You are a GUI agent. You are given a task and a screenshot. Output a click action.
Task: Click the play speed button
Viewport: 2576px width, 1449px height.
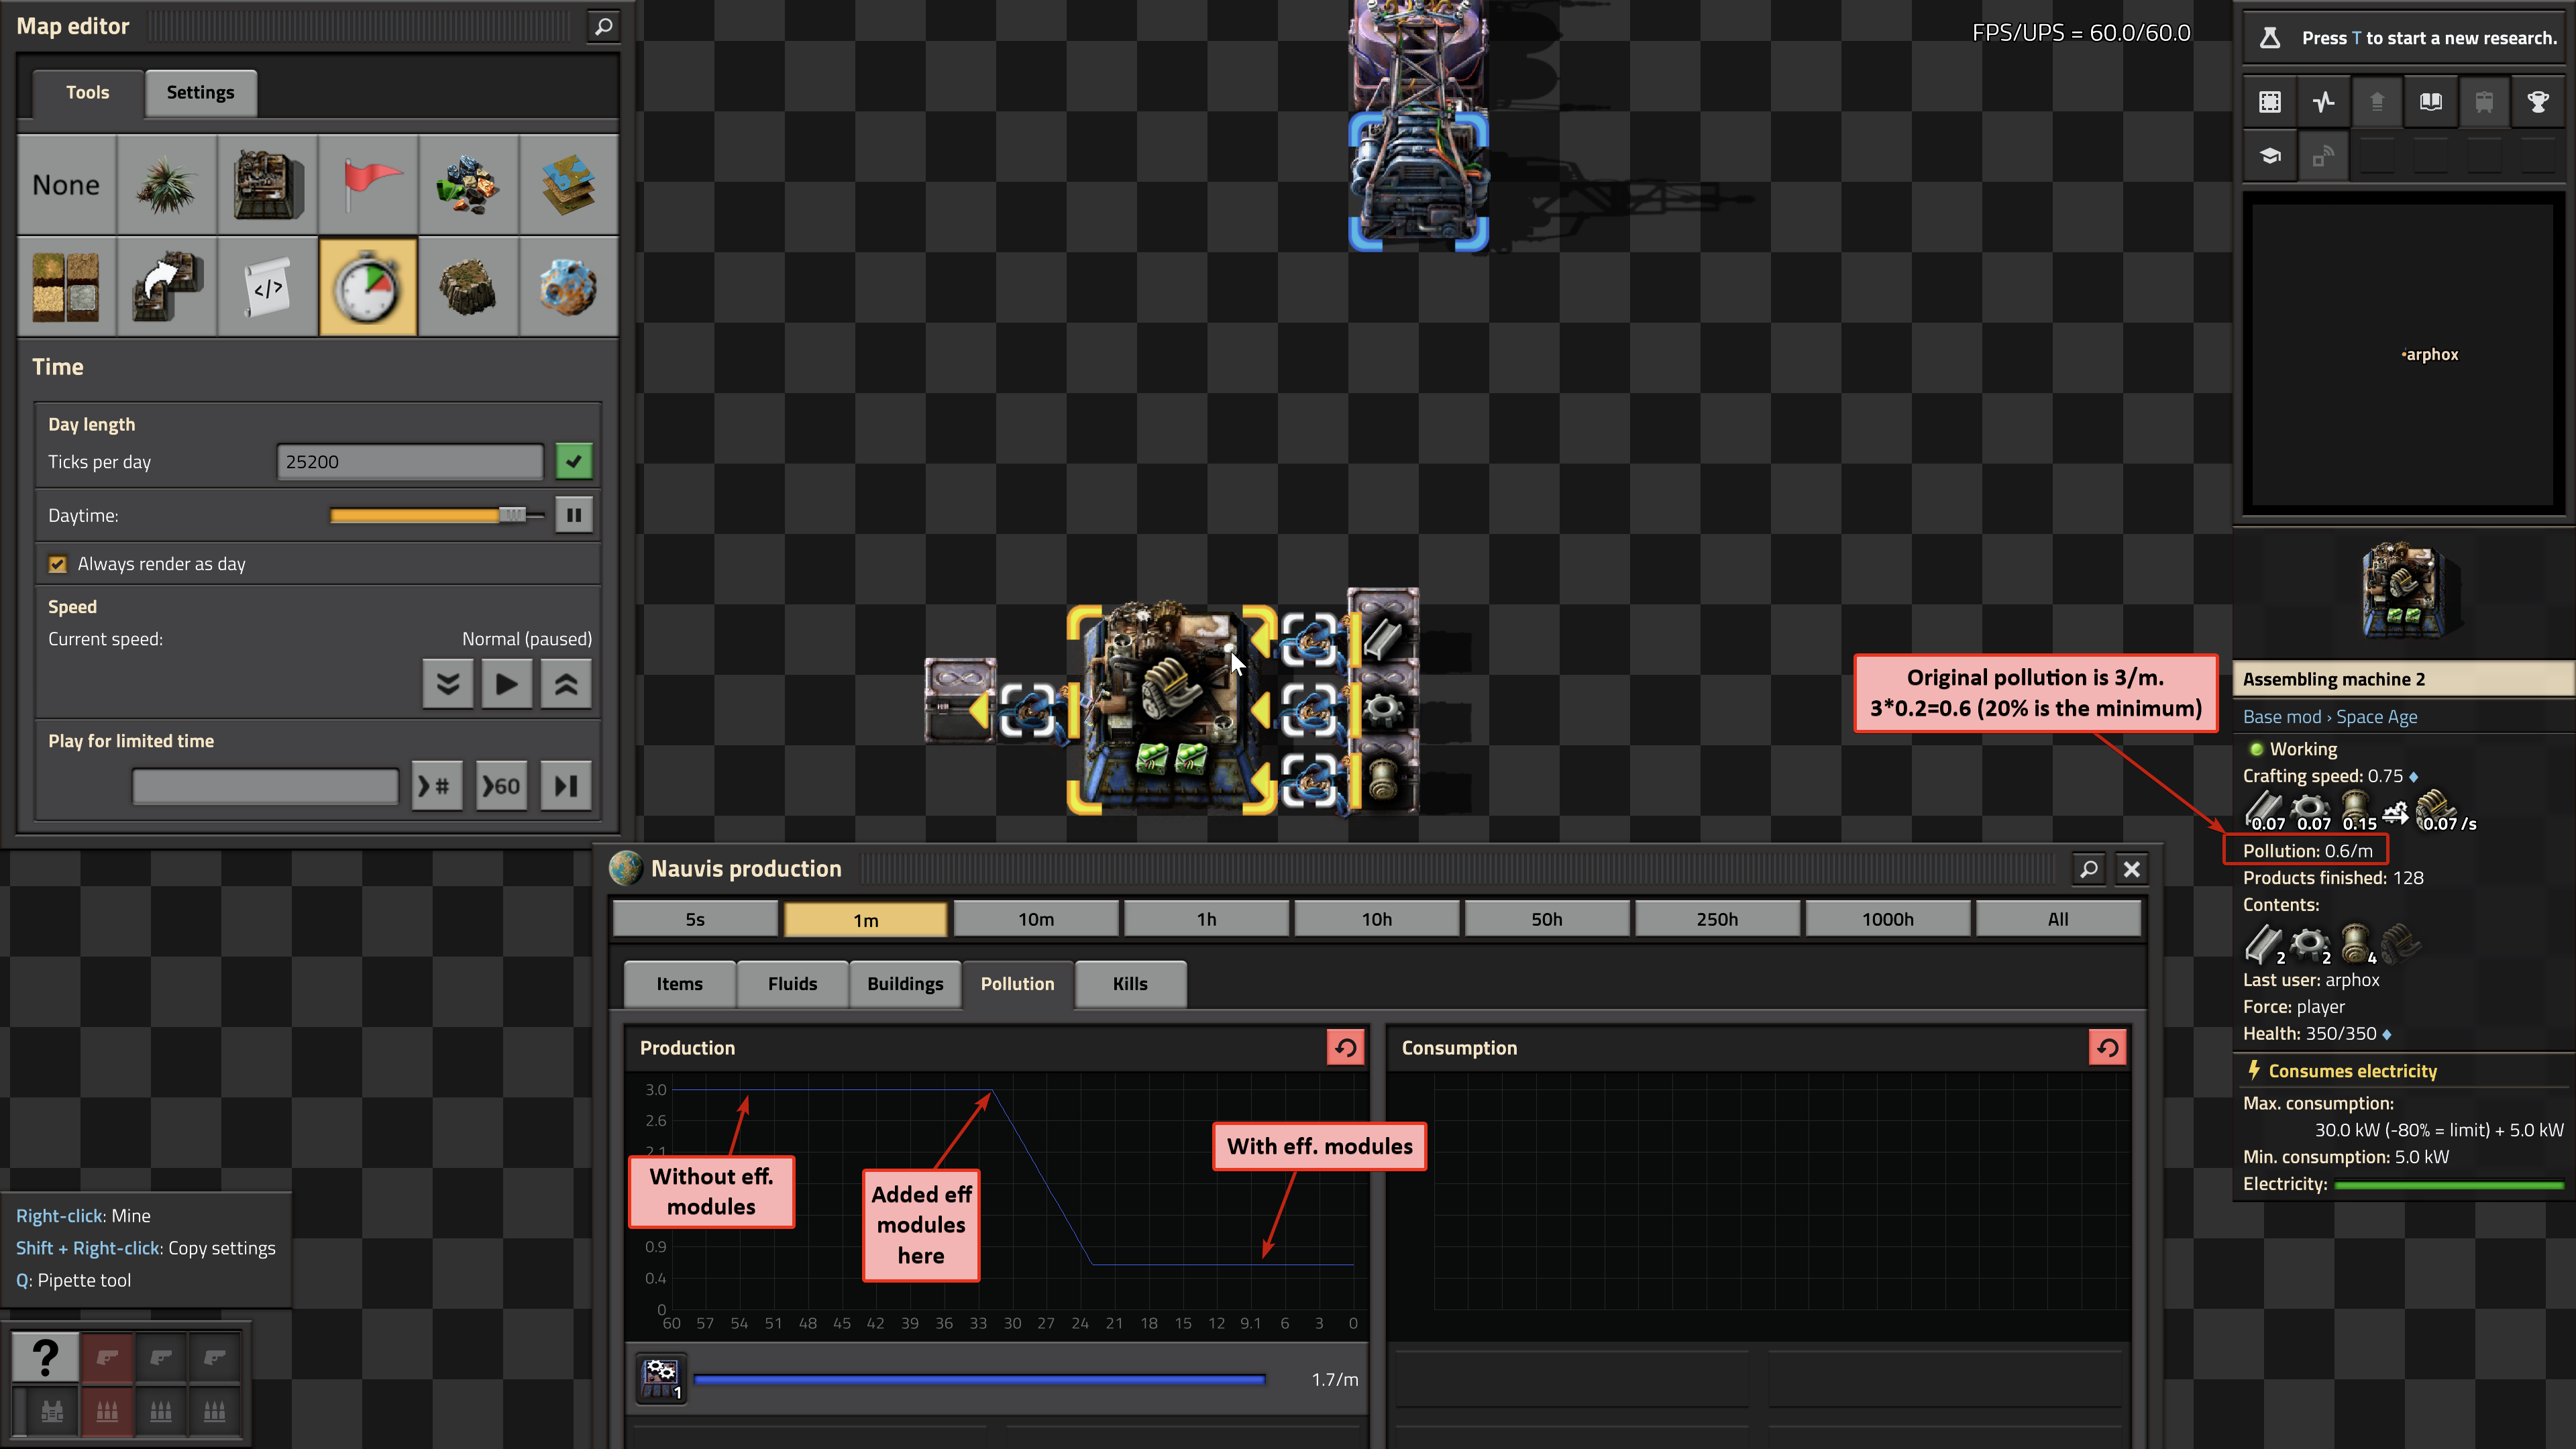pos(507,684)
